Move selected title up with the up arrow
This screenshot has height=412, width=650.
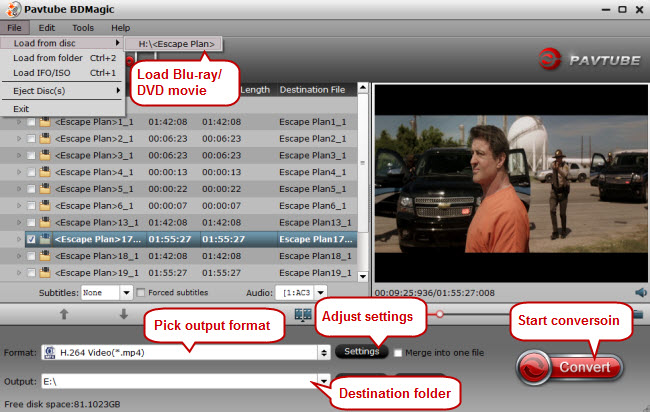click(x=64, y=314)
